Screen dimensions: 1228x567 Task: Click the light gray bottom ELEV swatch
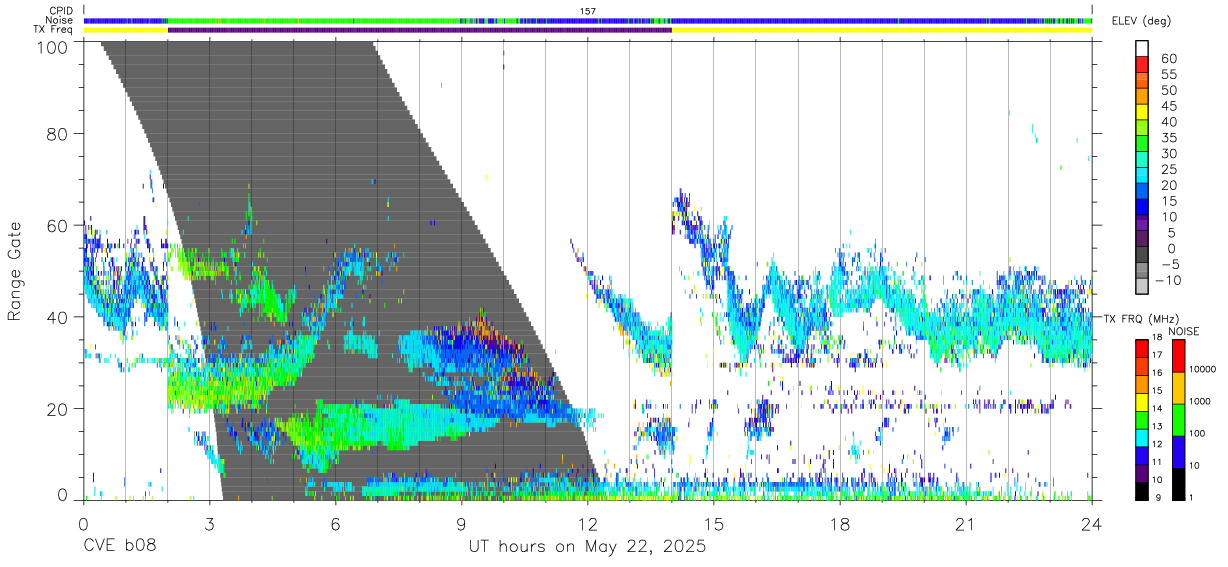coord(1141,287)
